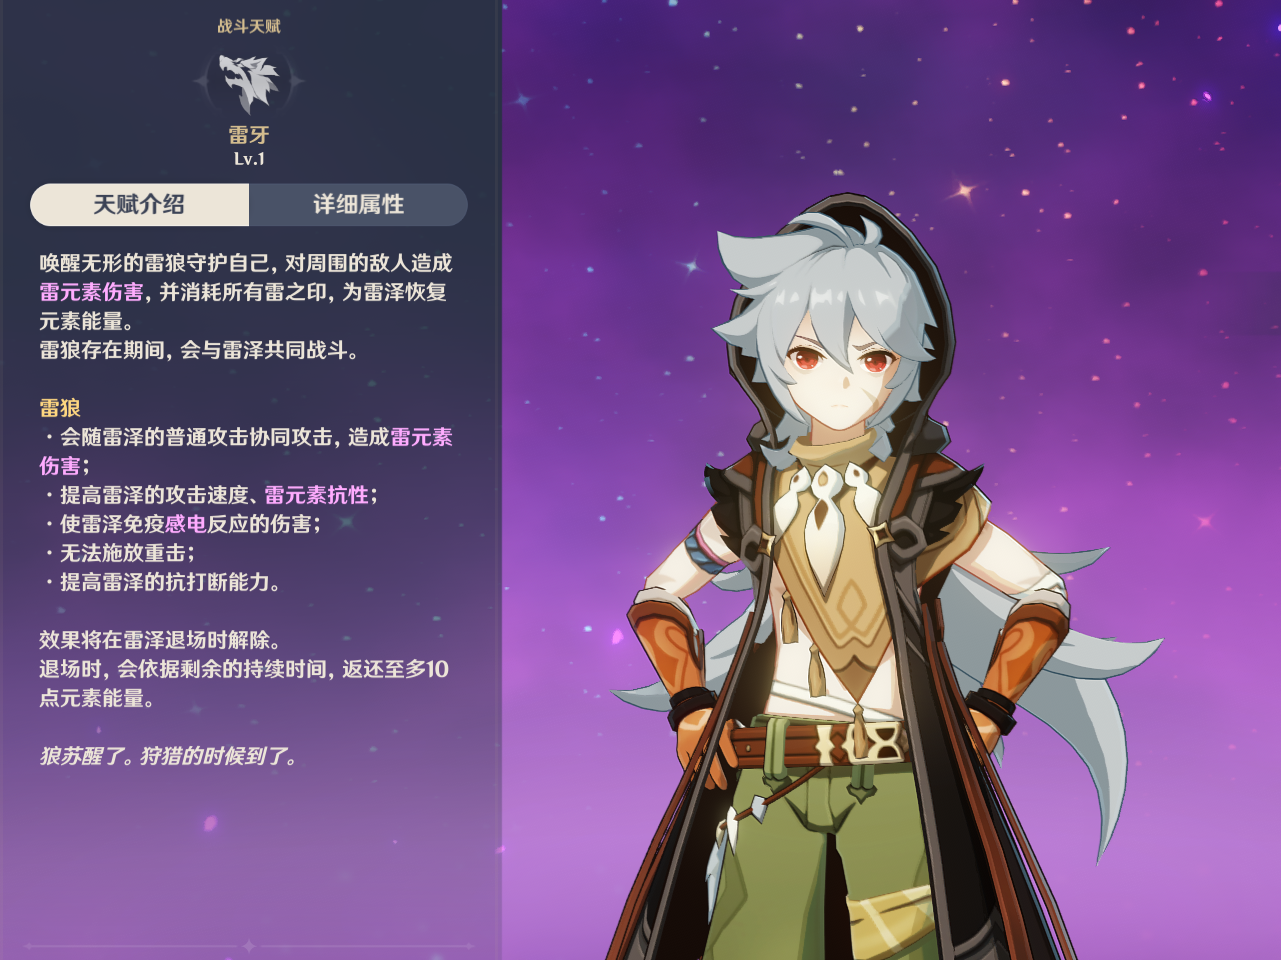This screenshot has width=1281, height=960.
Task: Select the 天赋介绍 tab
Action: [x=139, y=204]
